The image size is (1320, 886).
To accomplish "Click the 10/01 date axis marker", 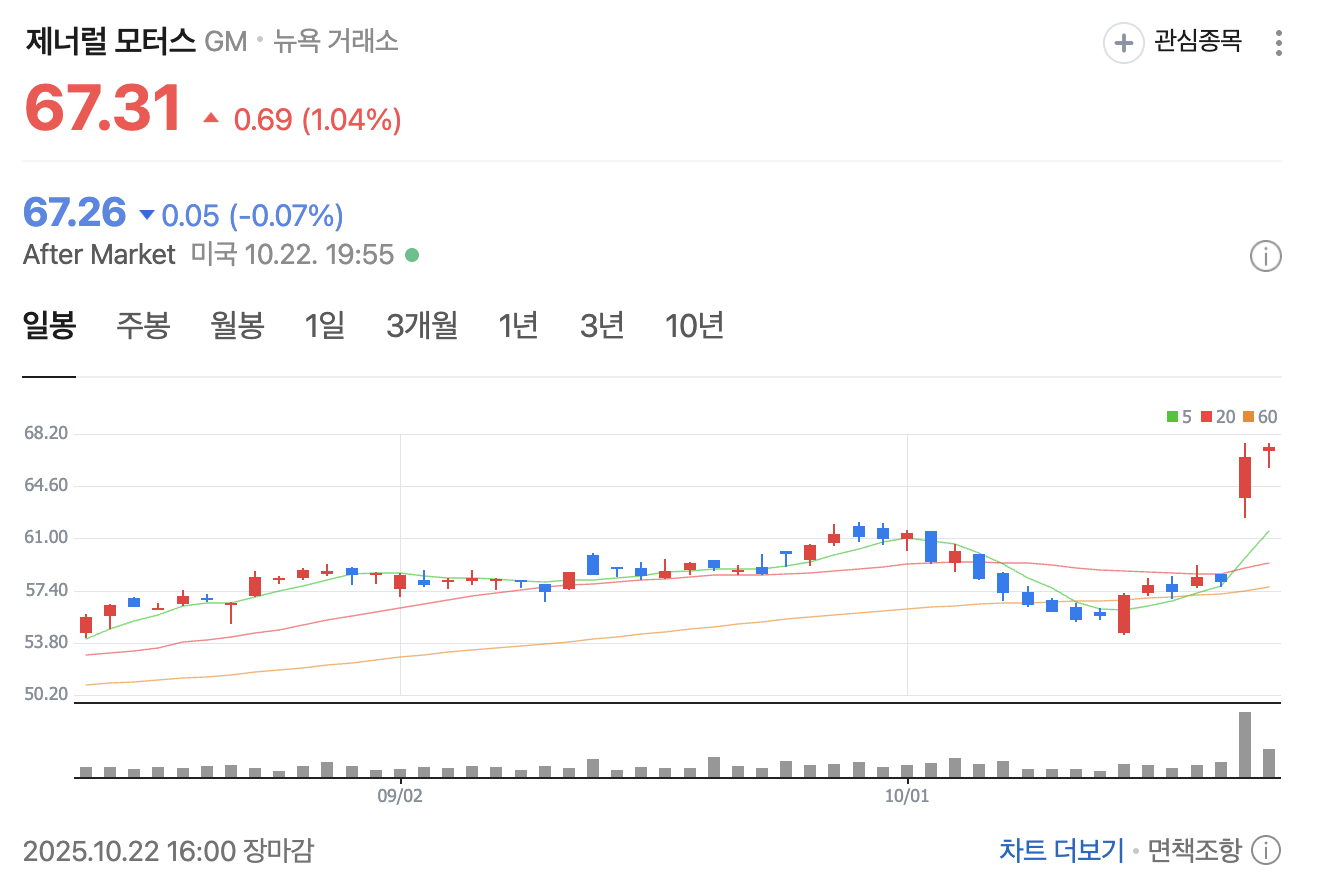I will point(907,797).
